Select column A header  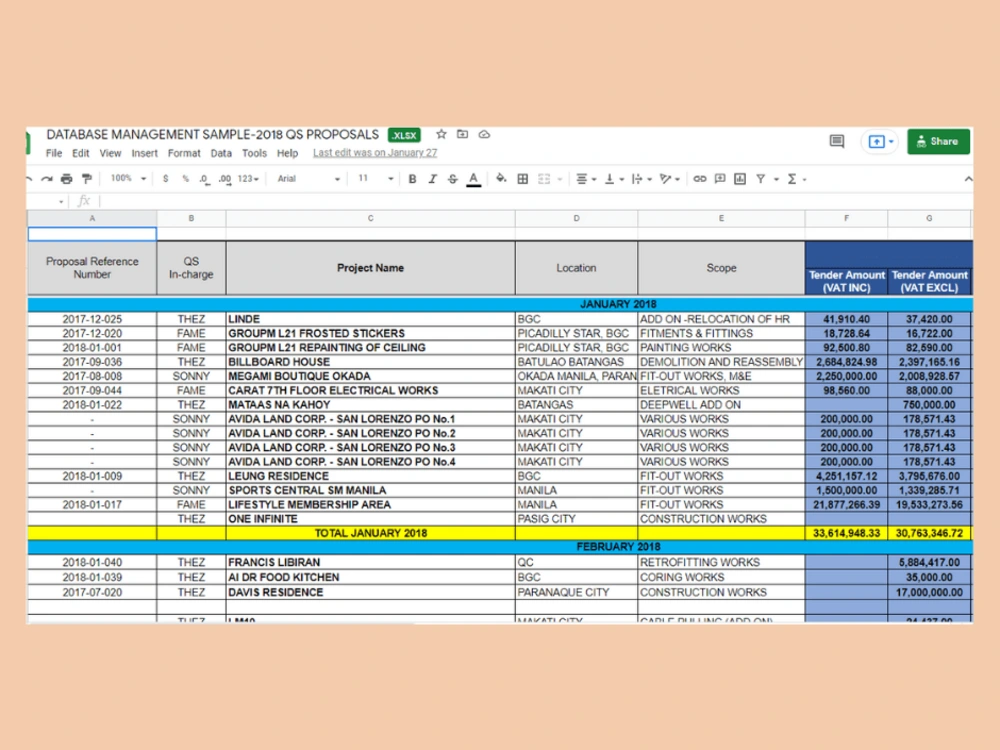[92, 218]
